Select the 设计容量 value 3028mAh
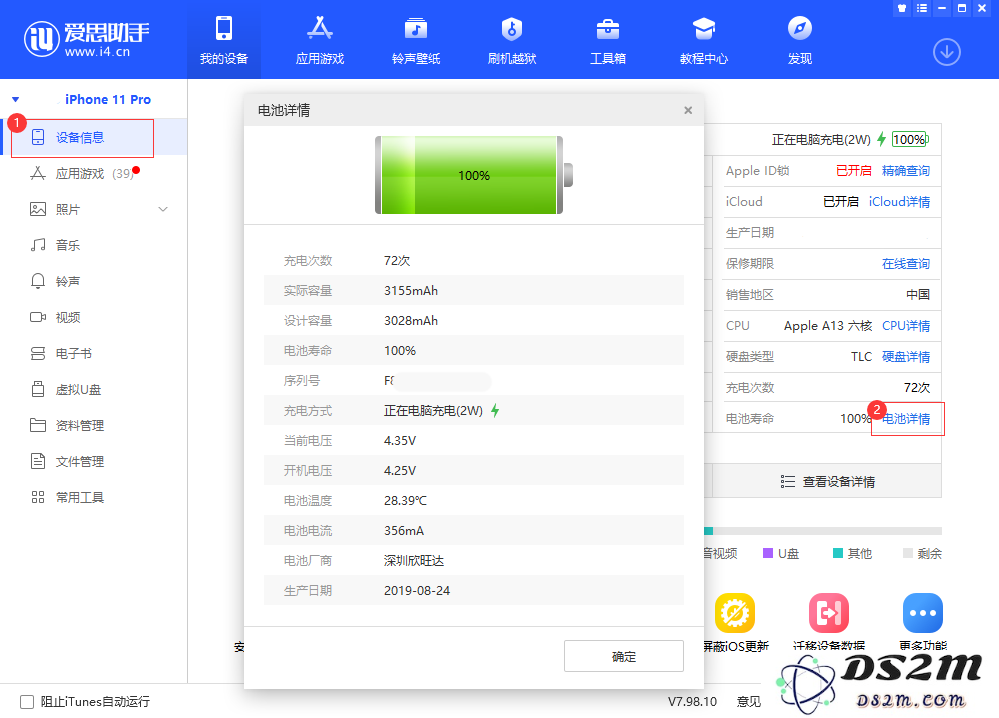This screenshot has height=718, width=999. click(411, 320)
